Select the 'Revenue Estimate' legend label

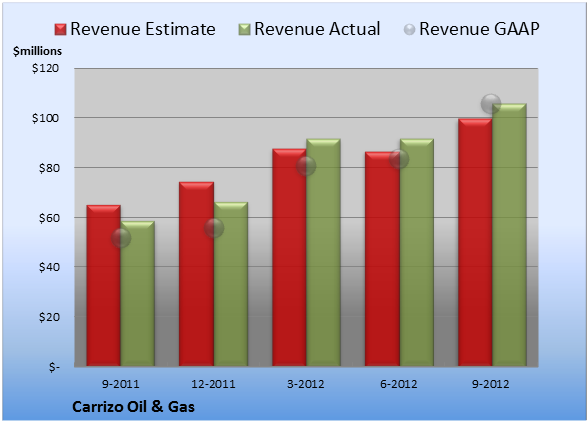pyautogui.click(x=143, y=29)
